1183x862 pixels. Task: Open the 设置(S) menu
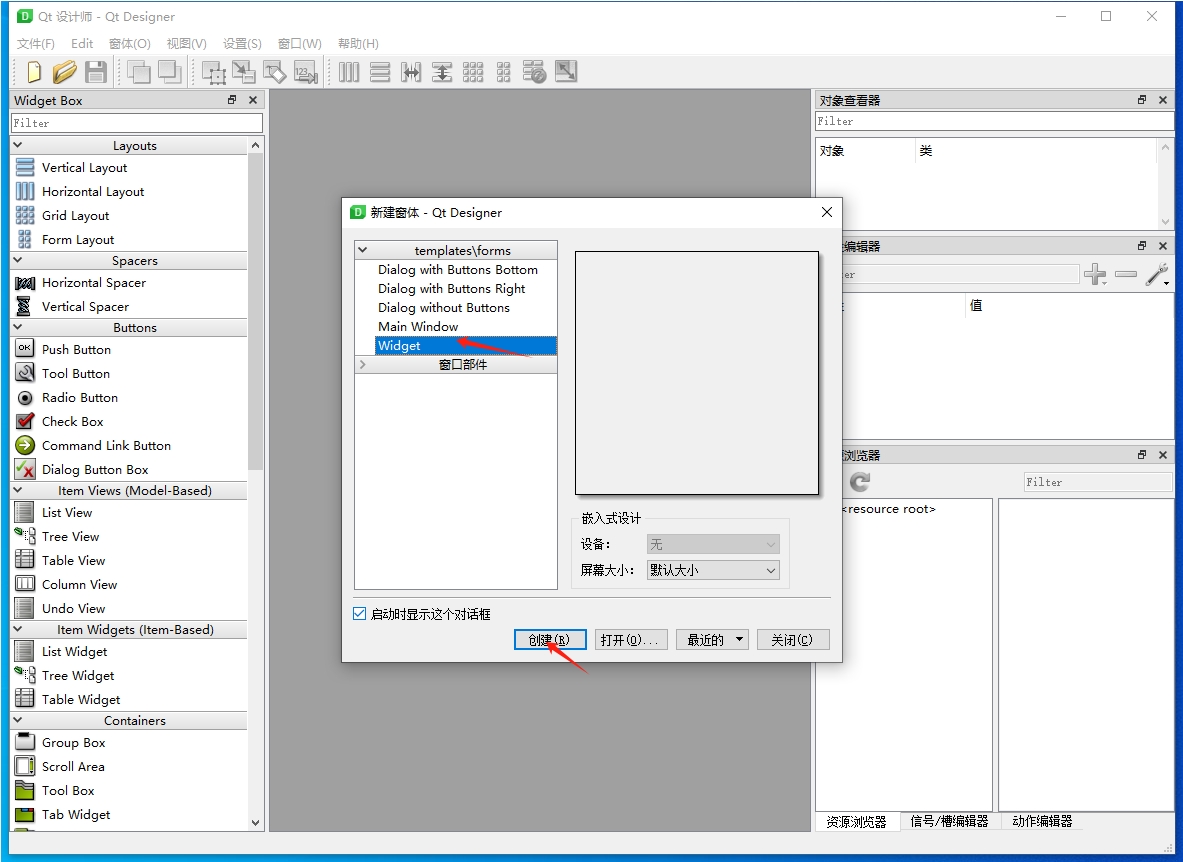(x=242, y=43)
